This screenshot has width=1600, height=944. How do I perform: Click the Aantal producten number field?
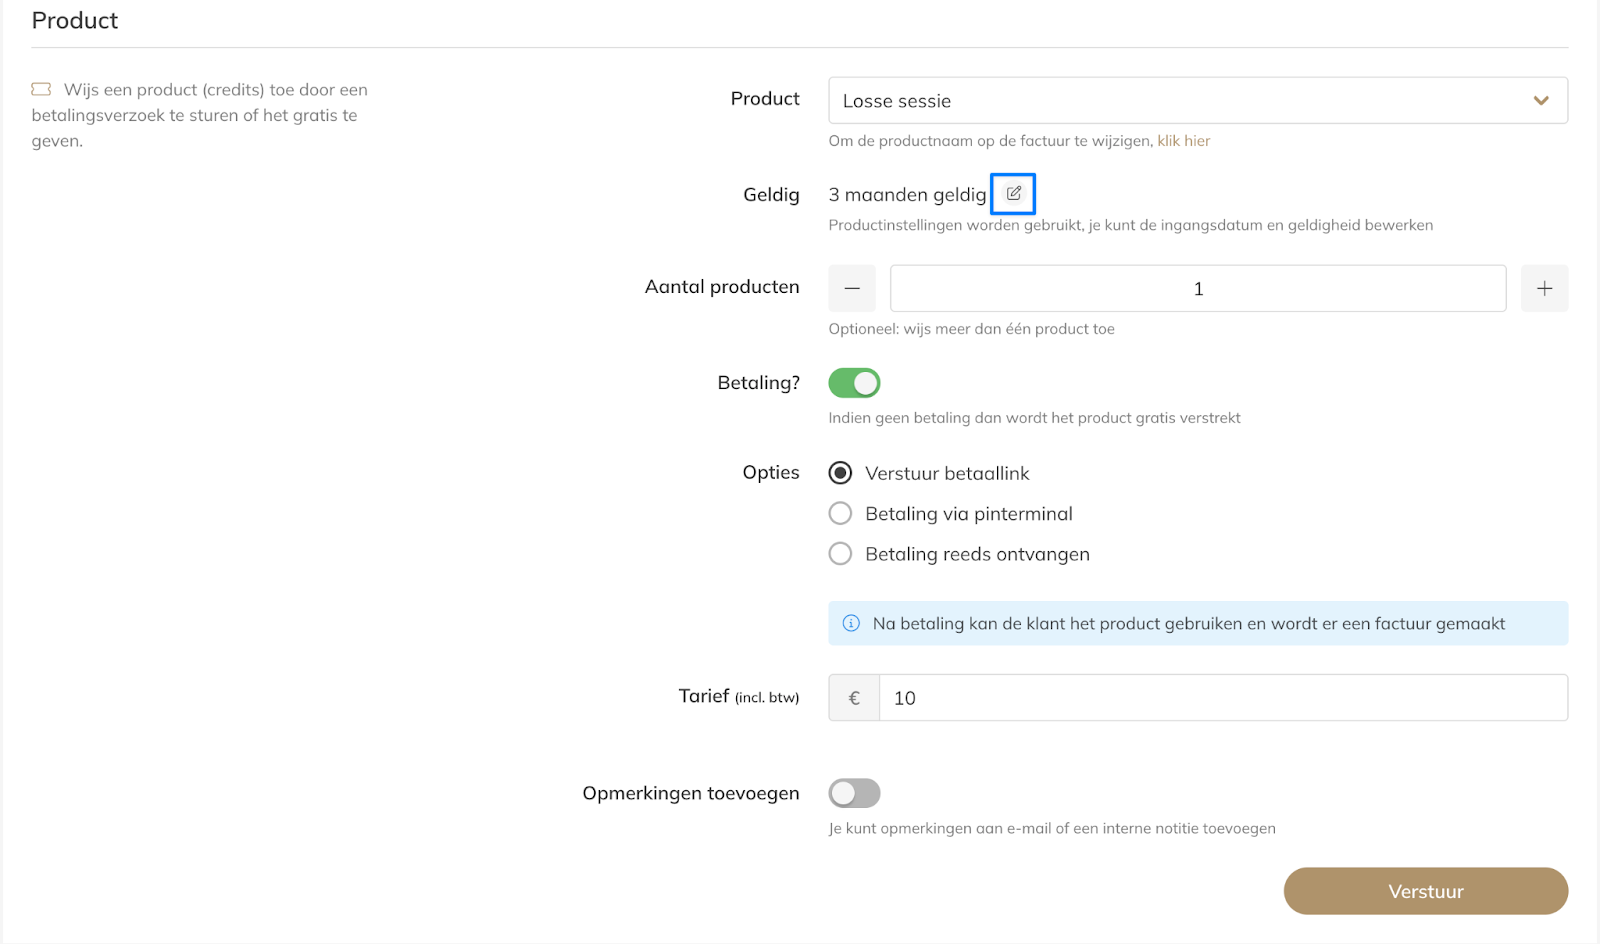coord(1197,289)
